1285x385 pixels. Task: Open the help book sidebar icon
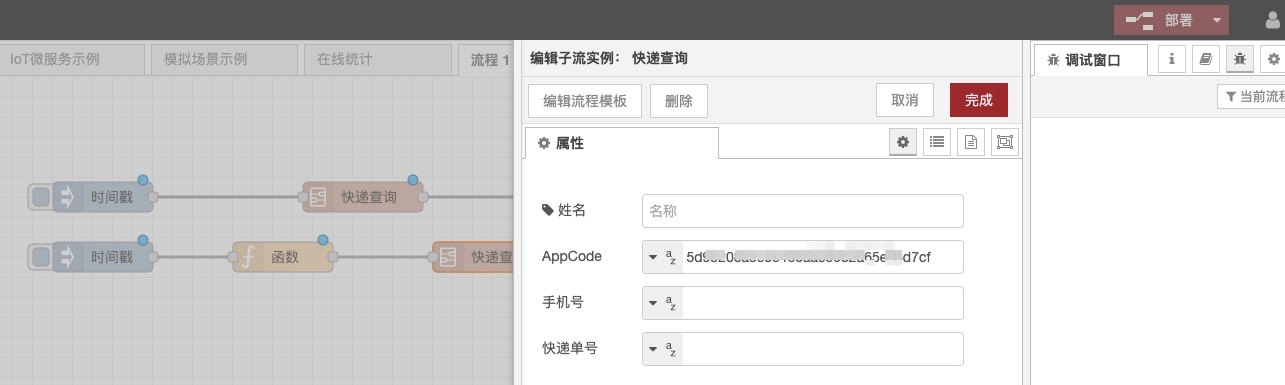coord(1206,59)
